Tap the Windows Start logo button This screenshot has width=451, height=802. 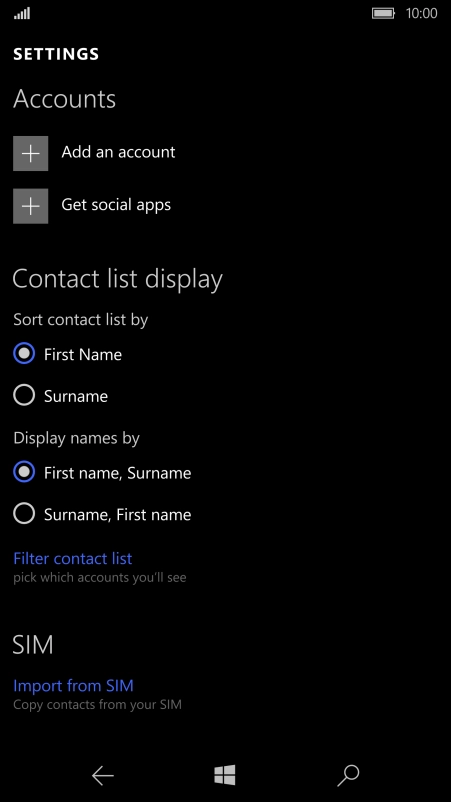point(225,775)
